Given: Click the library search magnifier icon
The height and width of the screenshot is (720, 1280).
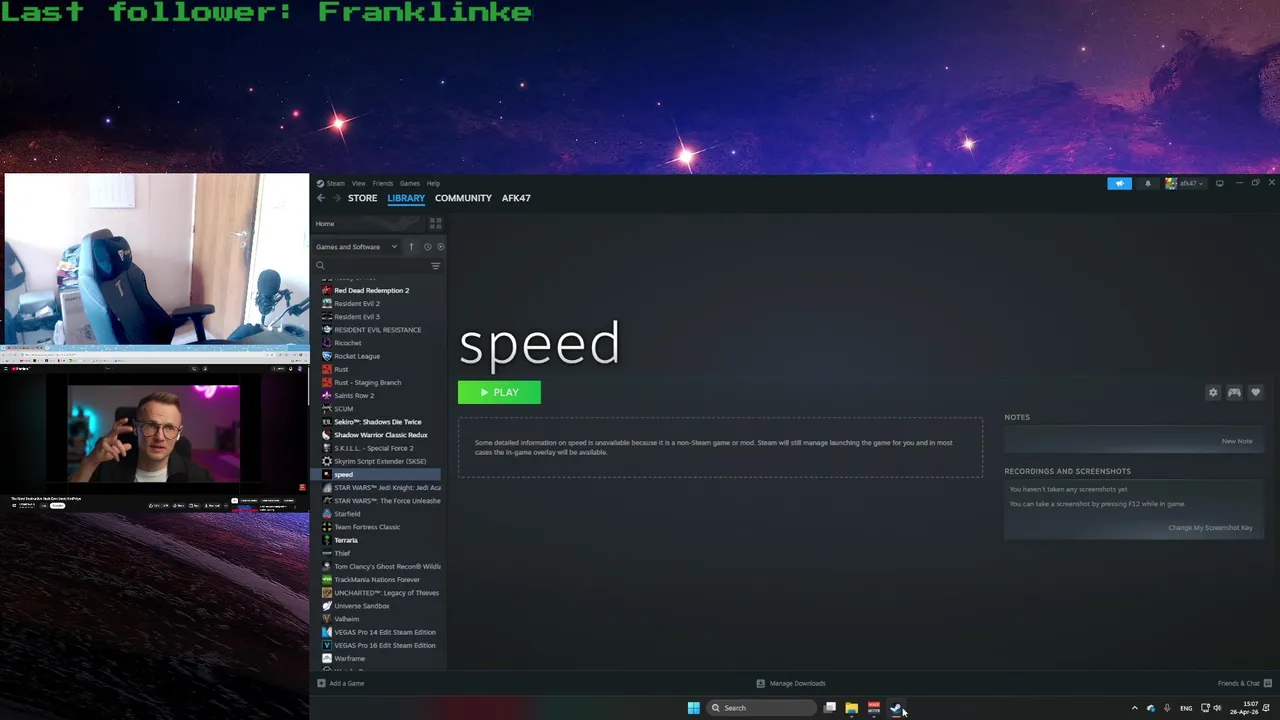Looking at the screenshot, I should (320, 266).
